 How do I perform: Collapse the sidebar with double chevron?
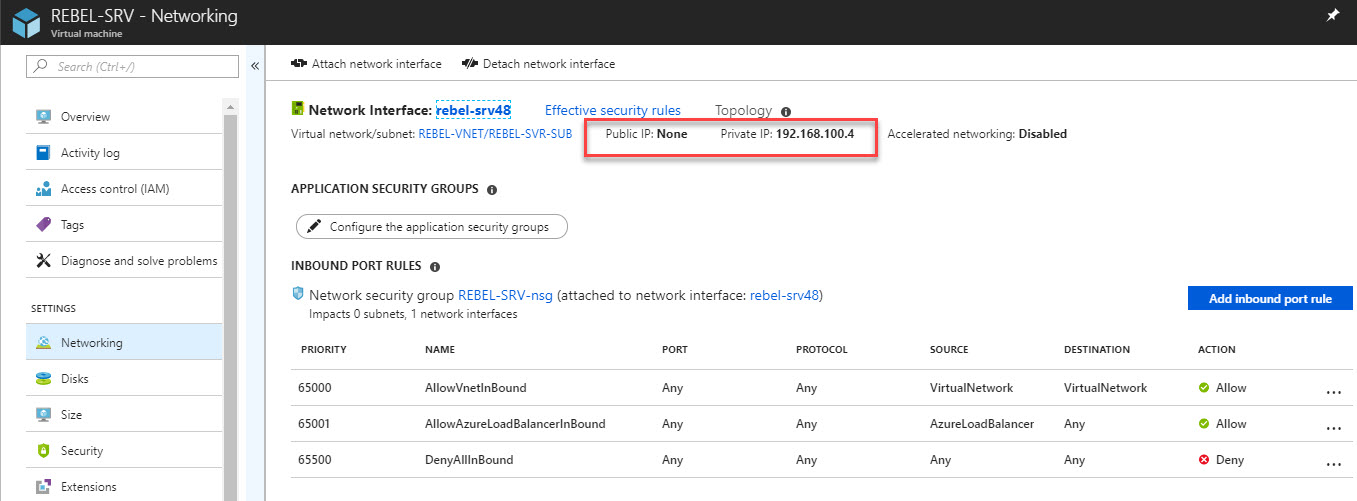(x=254, y=66)
